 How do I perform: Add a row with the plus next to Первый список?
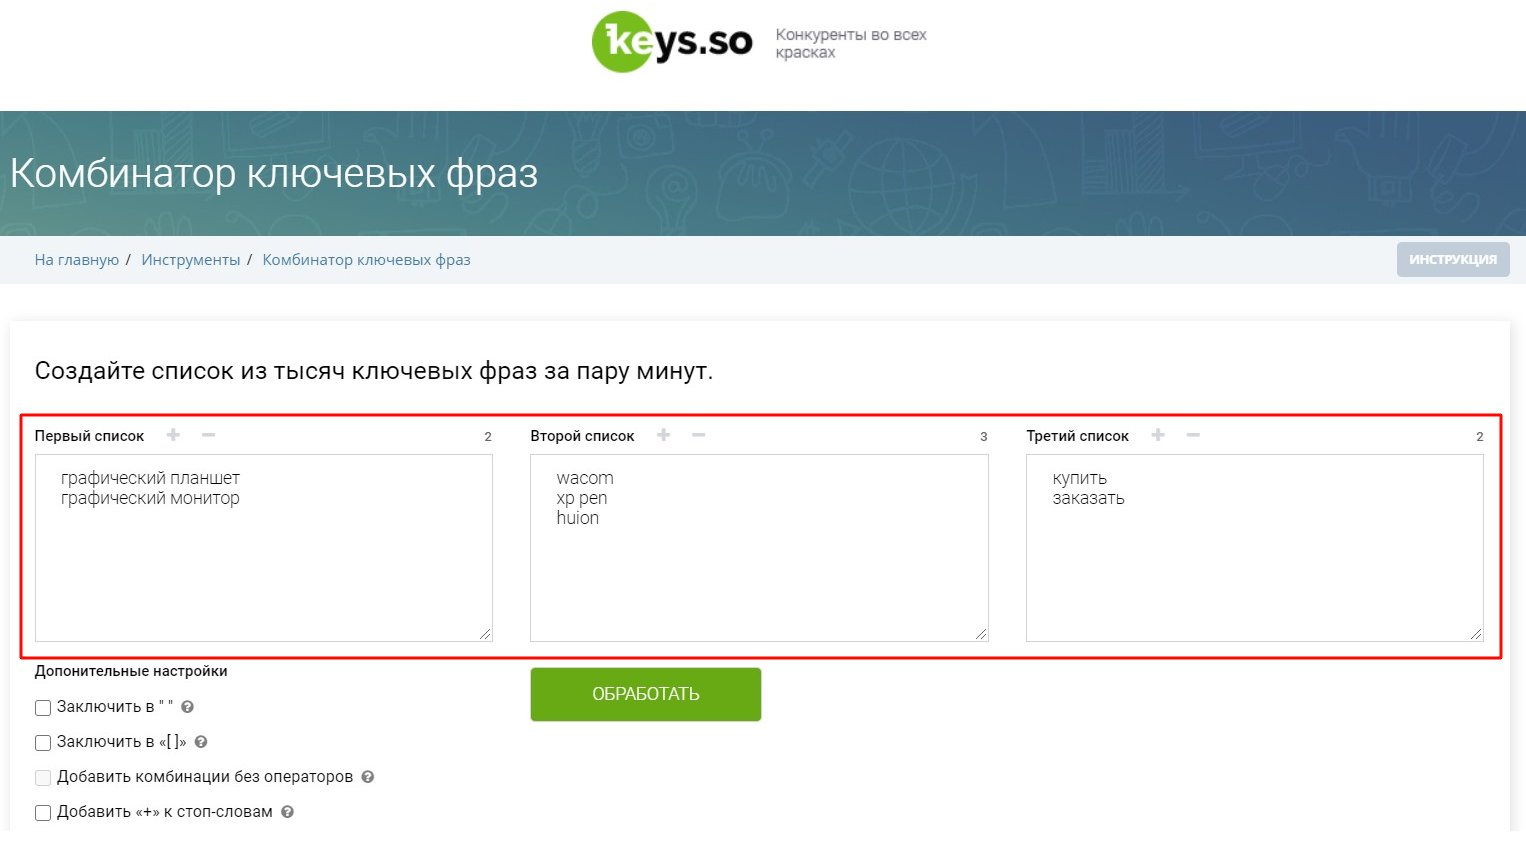[173, 435]
